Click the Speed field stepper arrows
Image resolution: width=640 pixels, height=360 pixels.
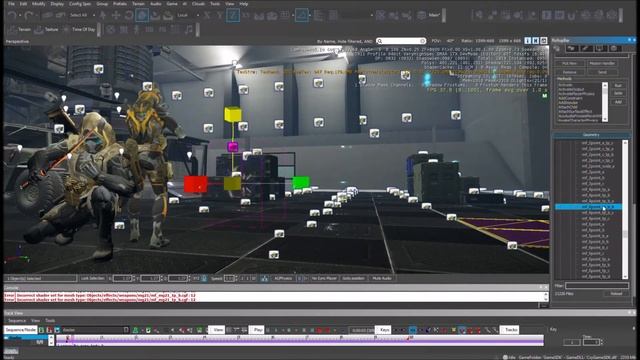point(236,278)
